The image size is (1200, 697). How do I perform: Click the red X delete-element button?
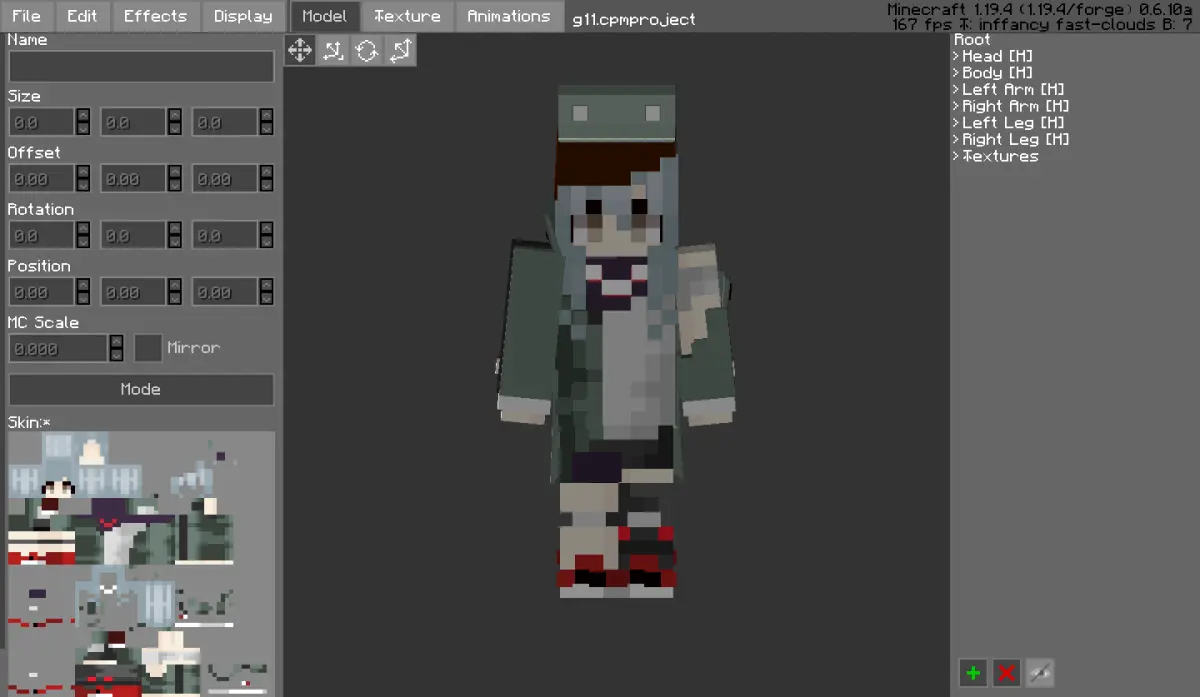click(1007, 673)
